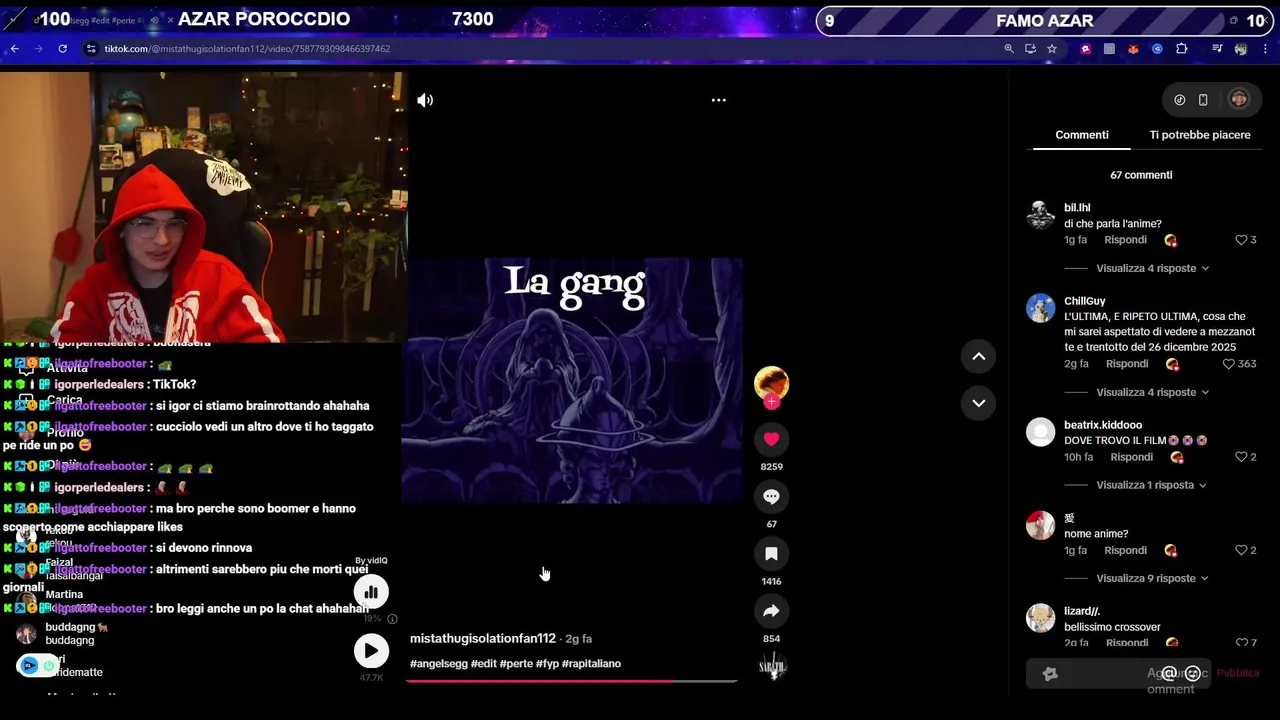Share the video with arrow icon

[x=771, y=611]
